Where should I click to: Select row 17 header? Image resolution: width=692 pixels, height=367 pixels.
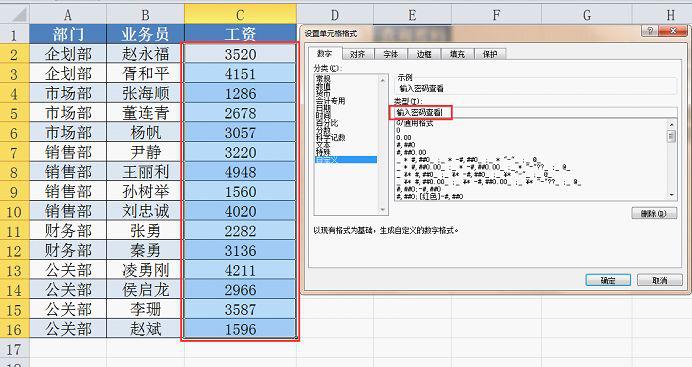(14, 348)
